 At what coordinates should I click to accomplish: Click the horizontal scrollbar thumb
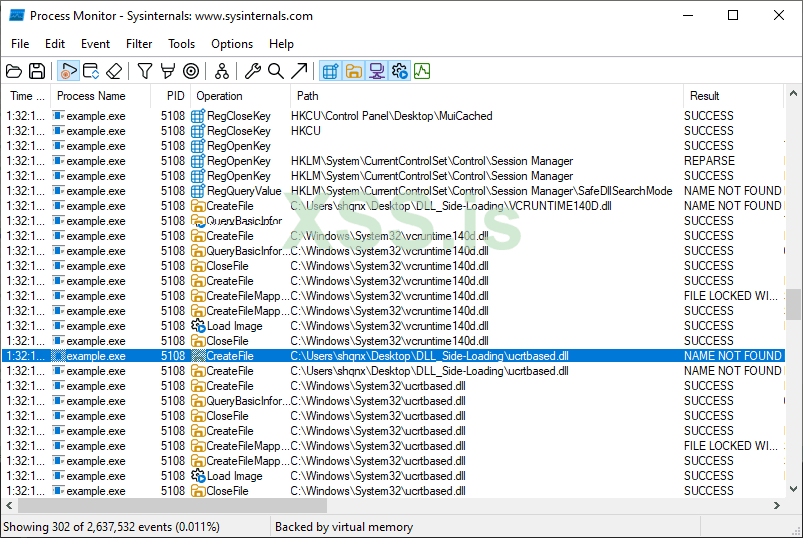pyautogui.click(x=173, y=505)
